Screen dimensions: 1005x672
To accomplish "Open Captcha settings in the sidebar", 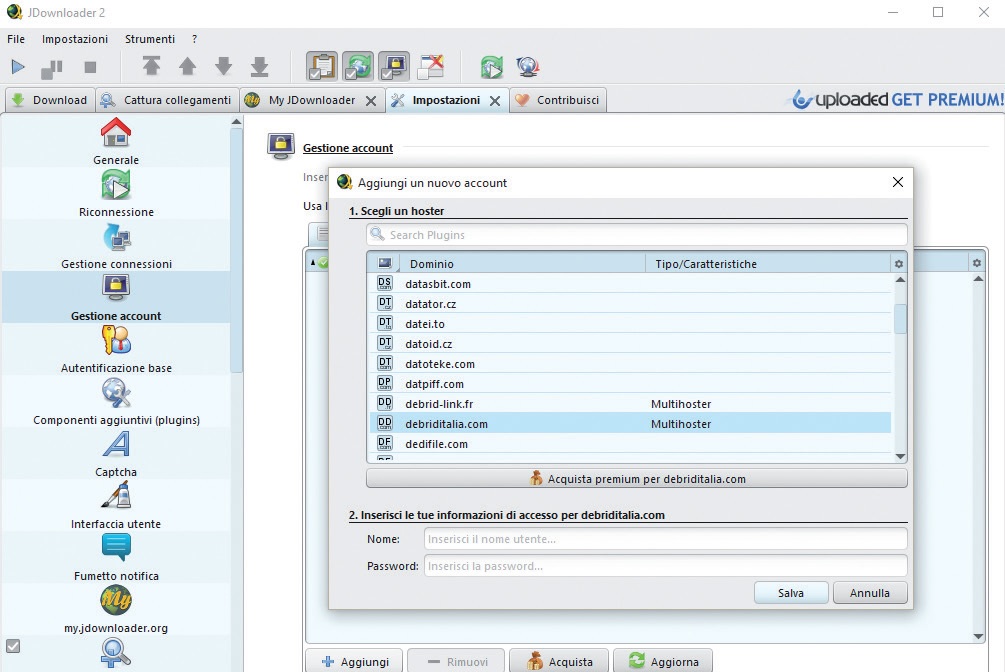I will point(116,453).
